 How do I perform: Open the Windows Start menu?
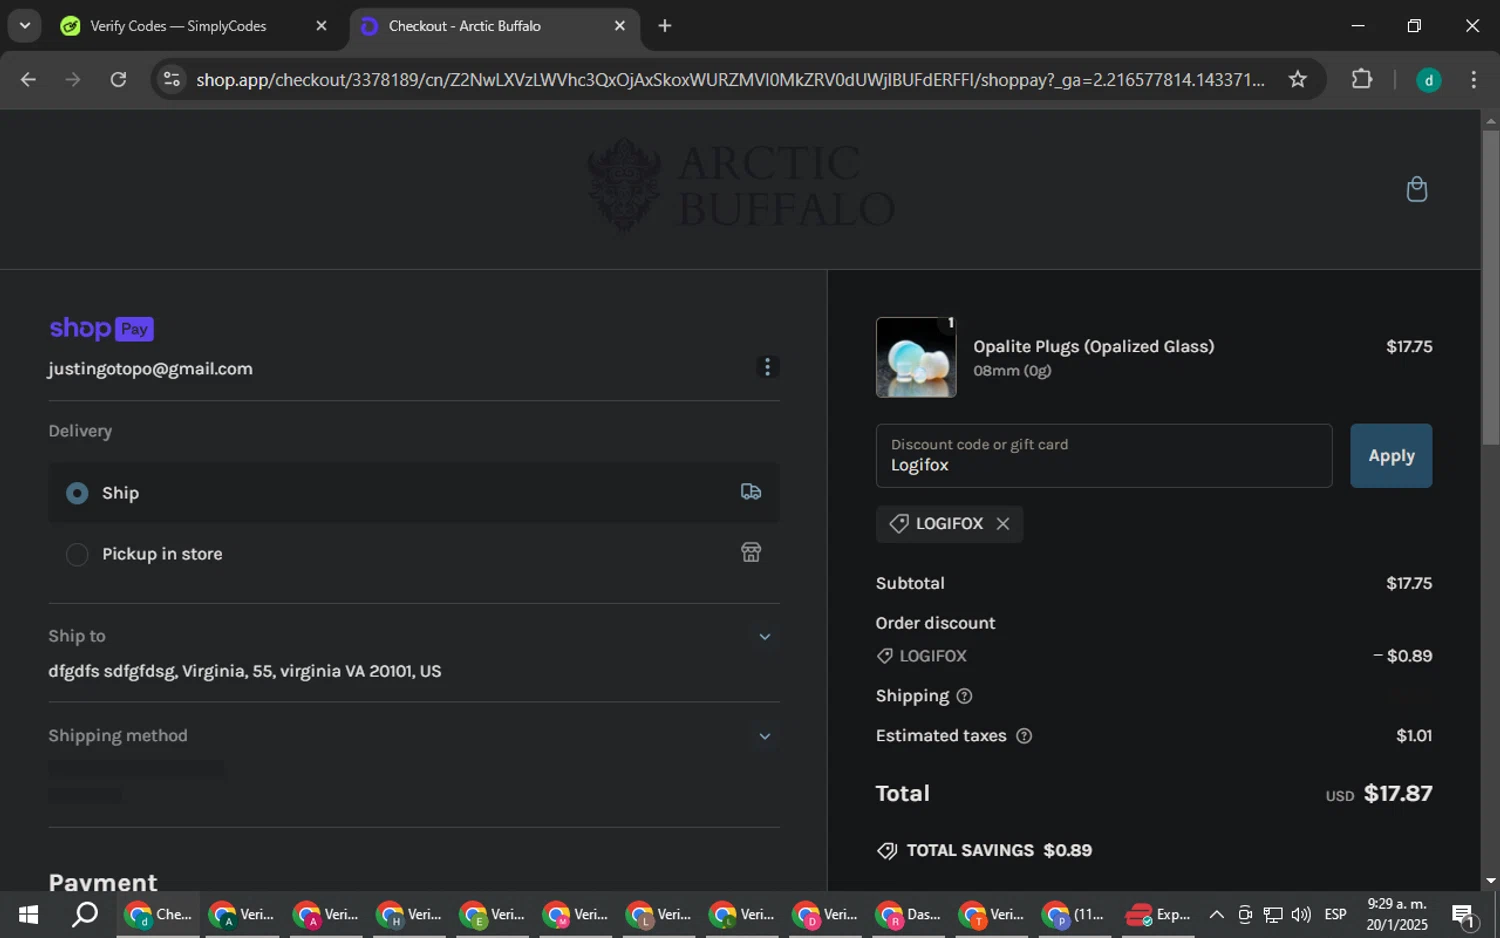[x=28, y=914]
